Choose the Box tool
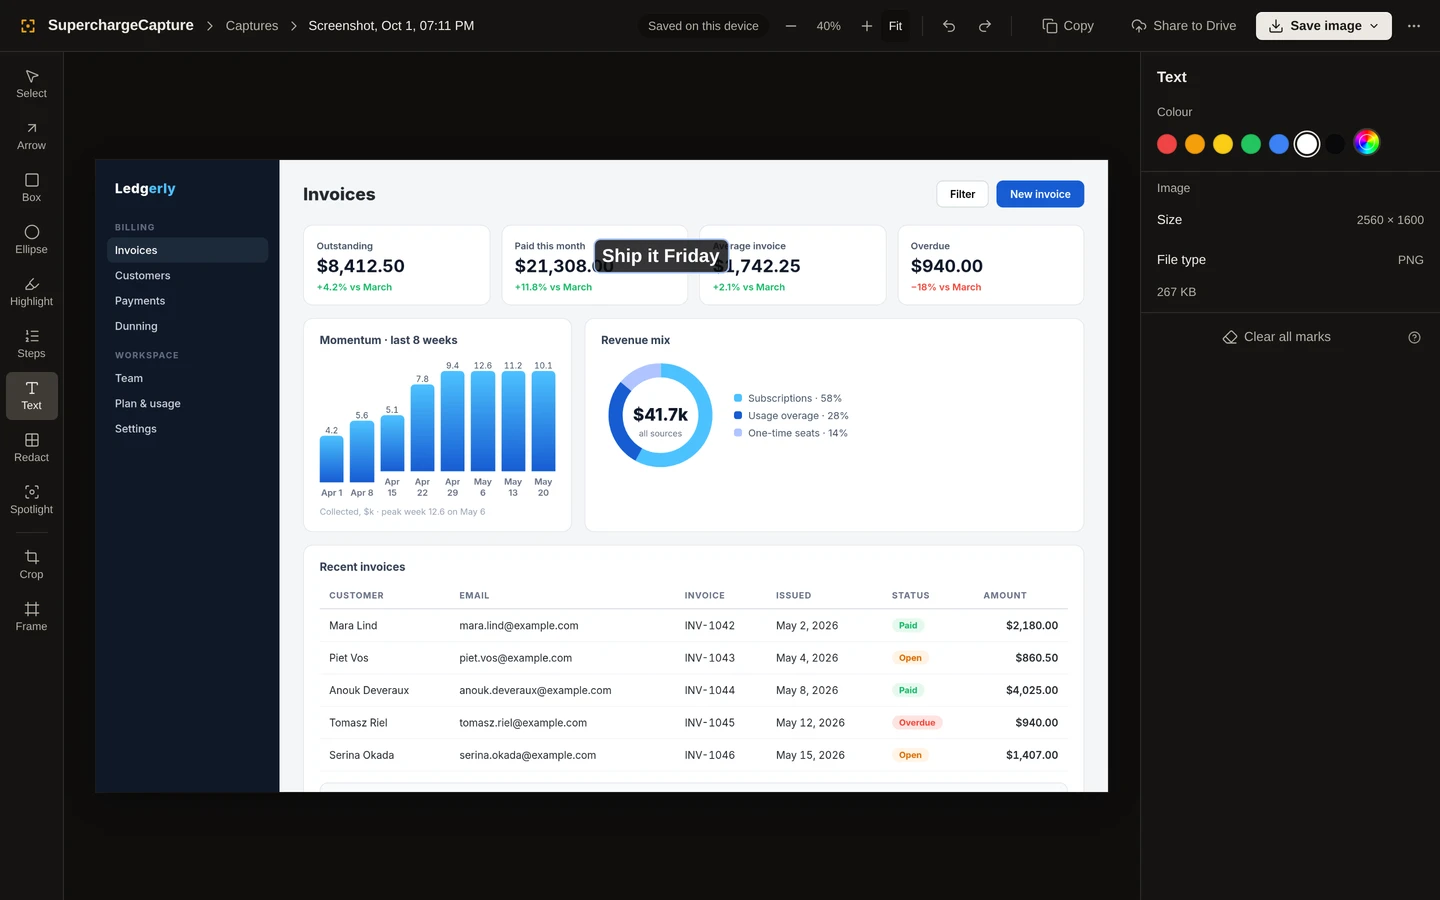1440x900 pixels. (x=31, y=188)
